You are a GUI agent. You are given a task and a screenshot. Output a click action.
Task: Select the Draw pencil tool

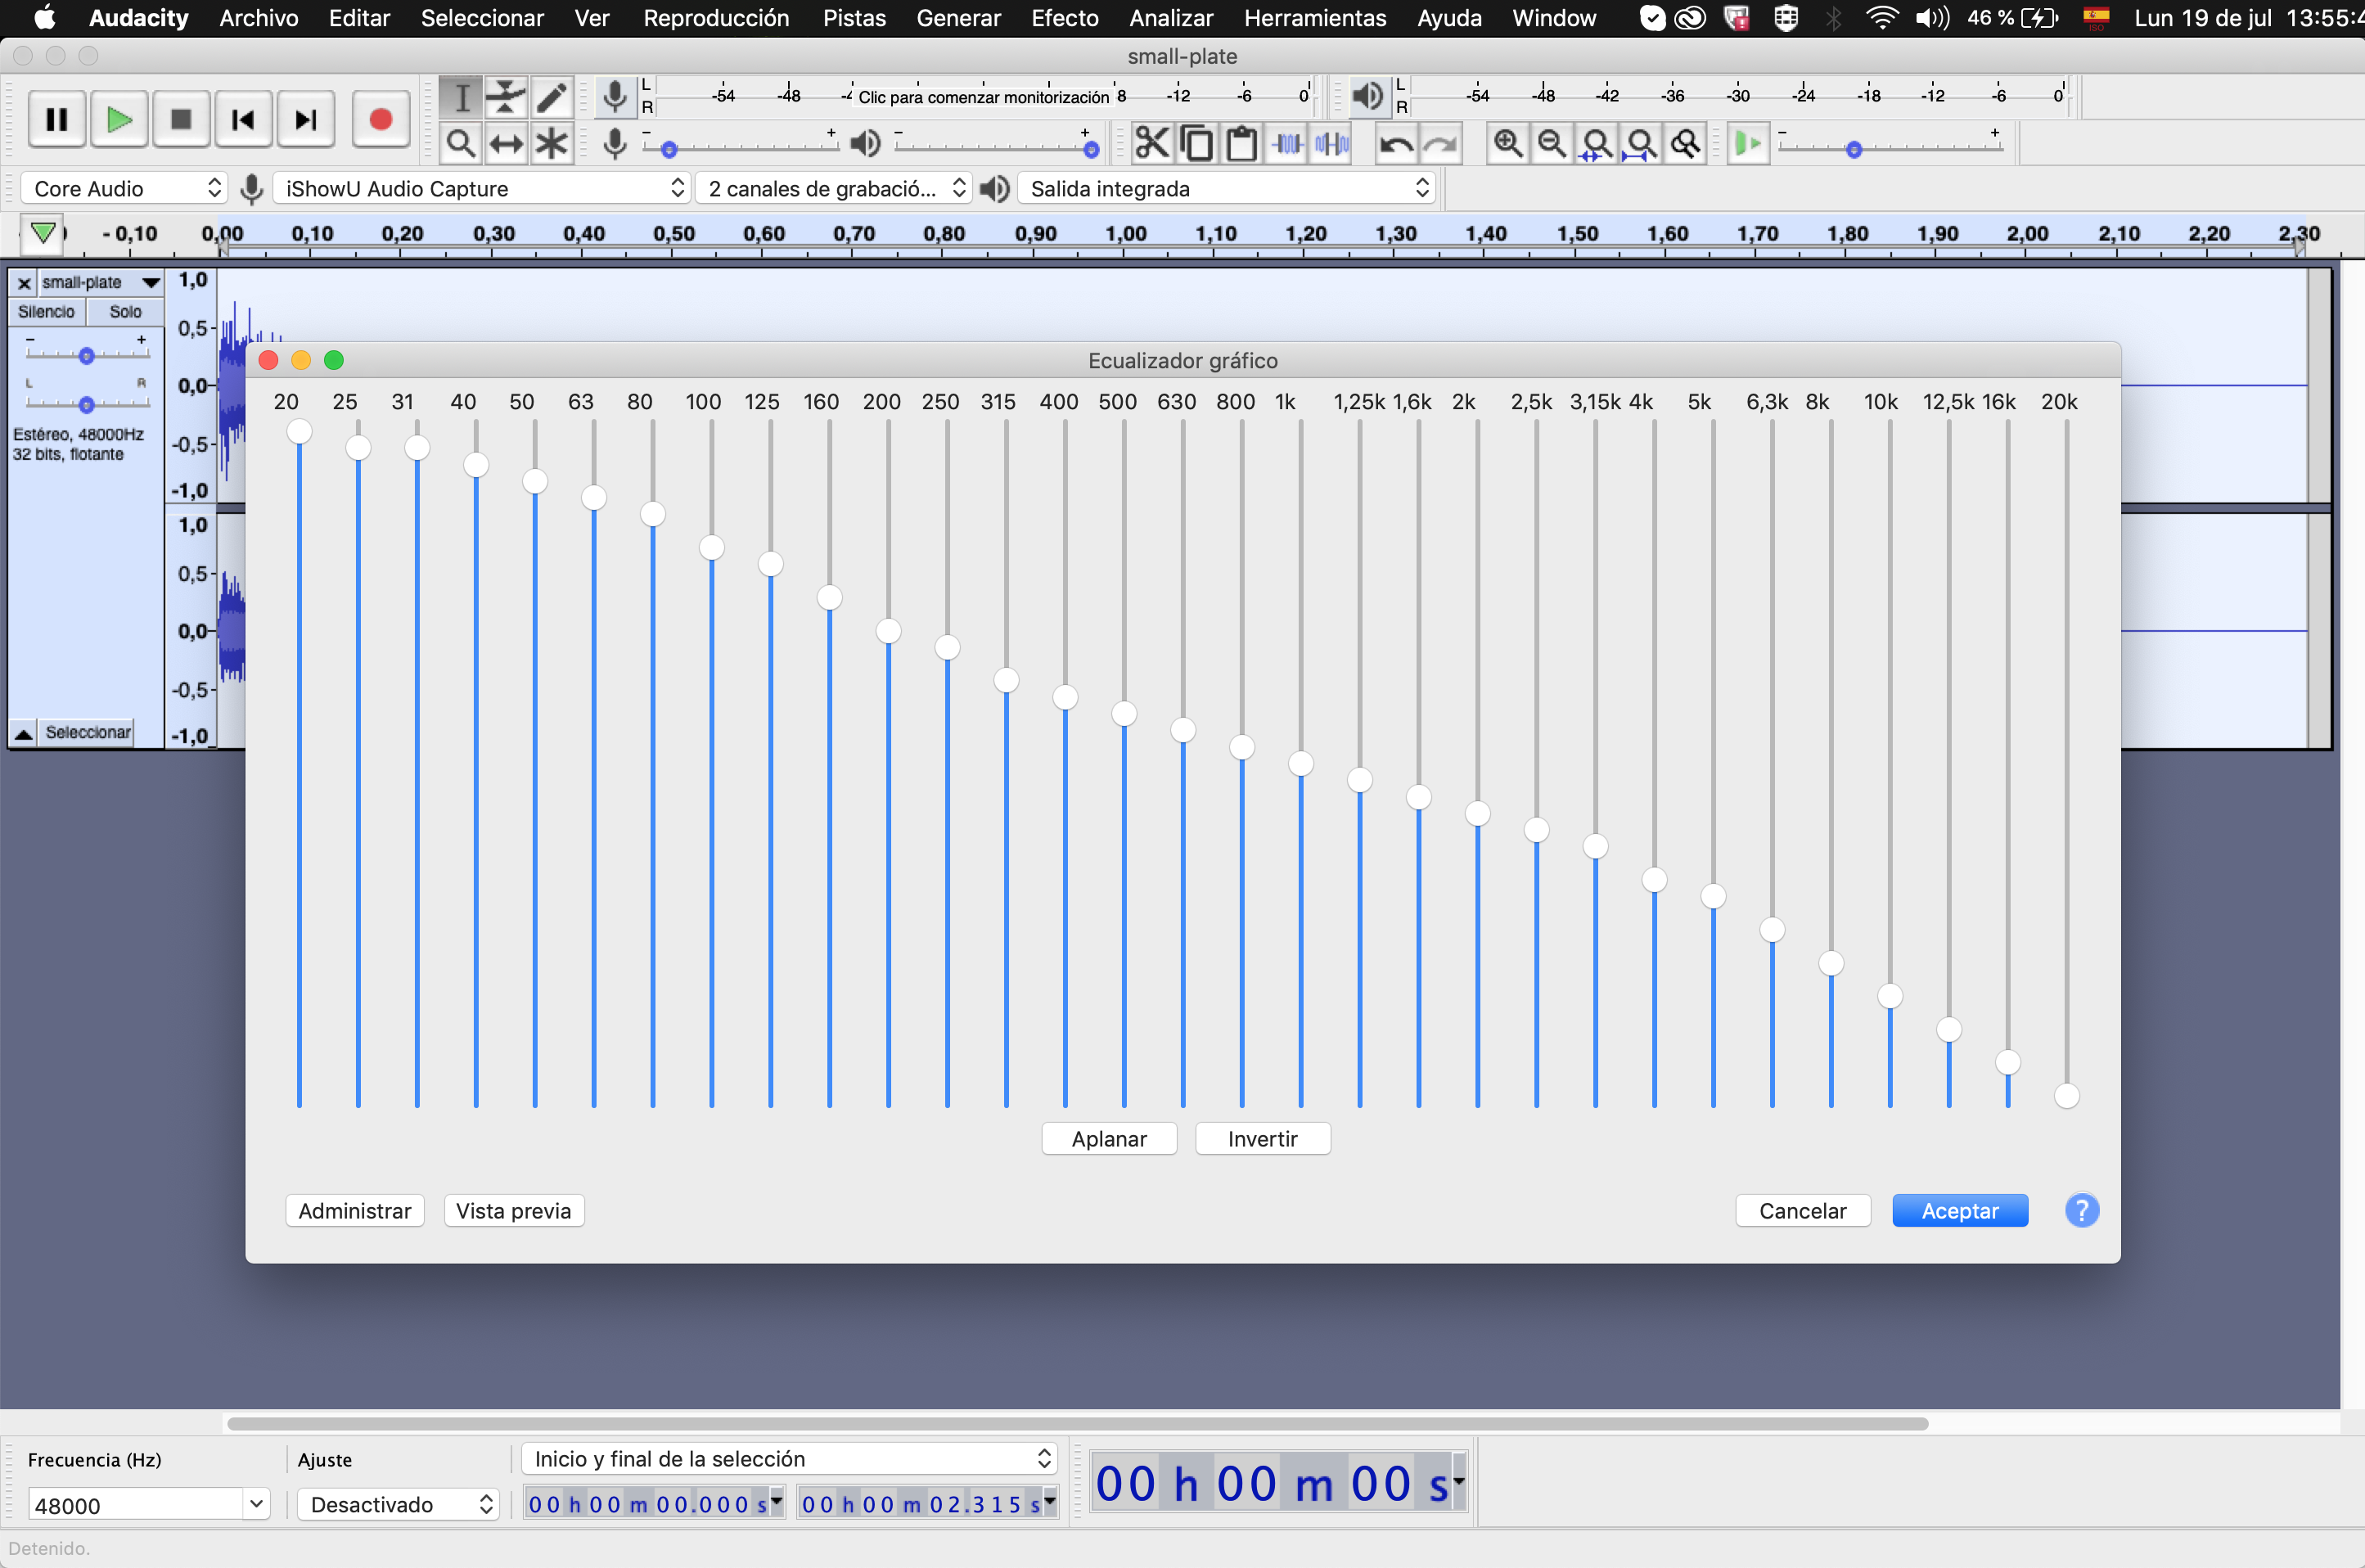click(551, 97)
